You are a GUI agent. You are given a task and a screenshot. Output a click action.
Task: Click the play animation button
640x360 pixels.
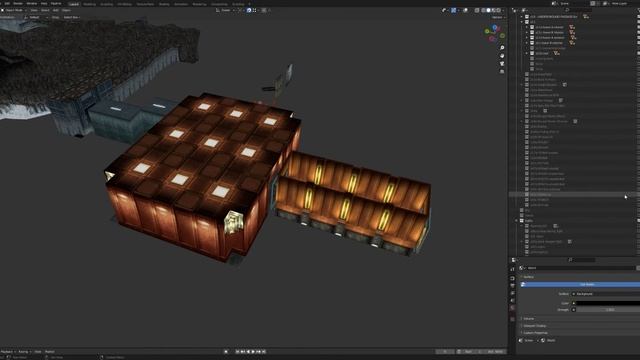click(x=253, y=351)
